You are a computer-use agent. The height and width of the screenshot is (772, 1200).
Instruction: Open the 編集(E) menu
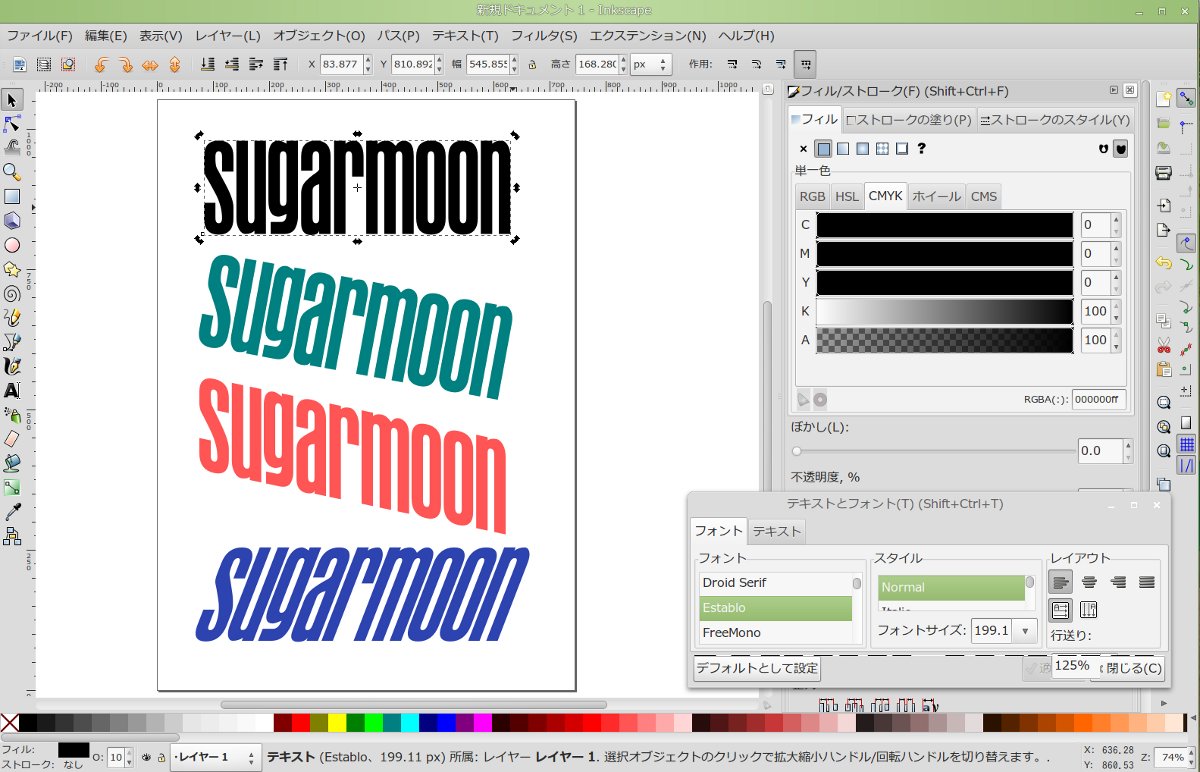click(106, 35)
